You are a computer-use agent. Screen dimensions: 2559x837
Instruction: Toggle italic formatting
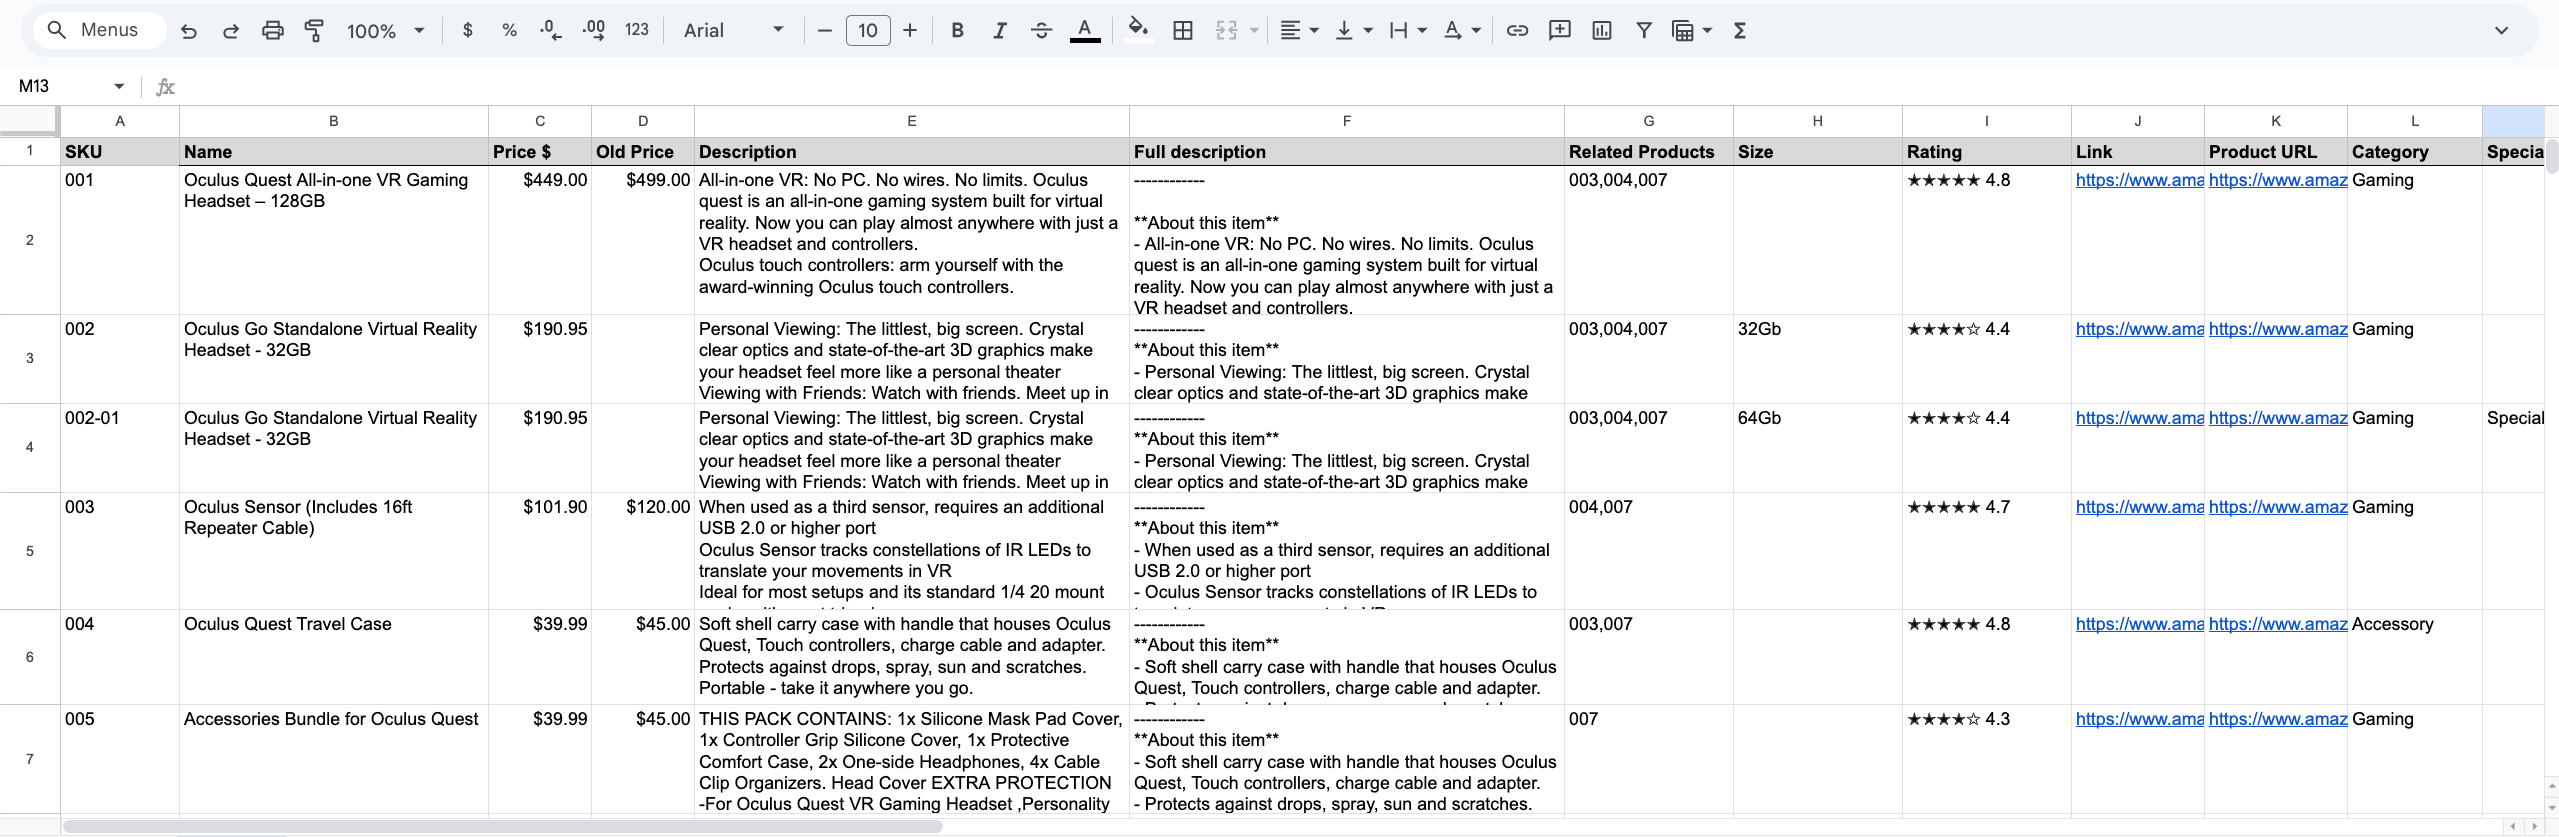[999, 31]
